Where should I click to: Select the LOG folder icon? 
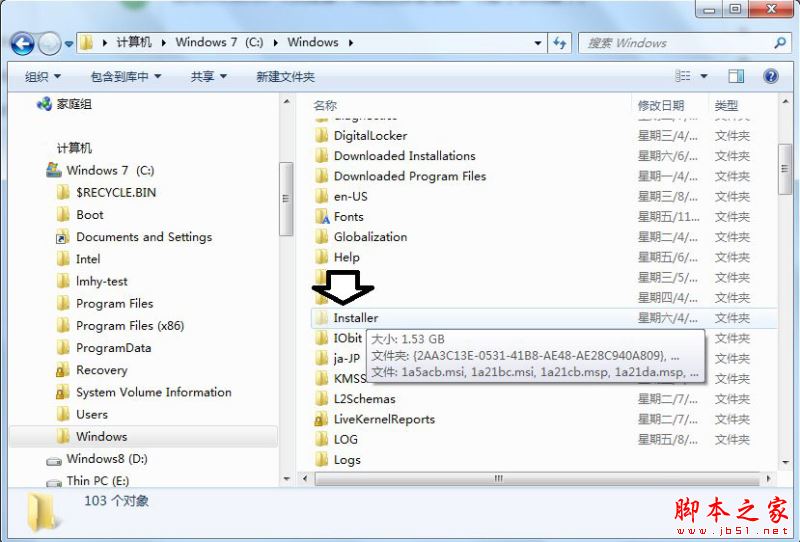321,439
